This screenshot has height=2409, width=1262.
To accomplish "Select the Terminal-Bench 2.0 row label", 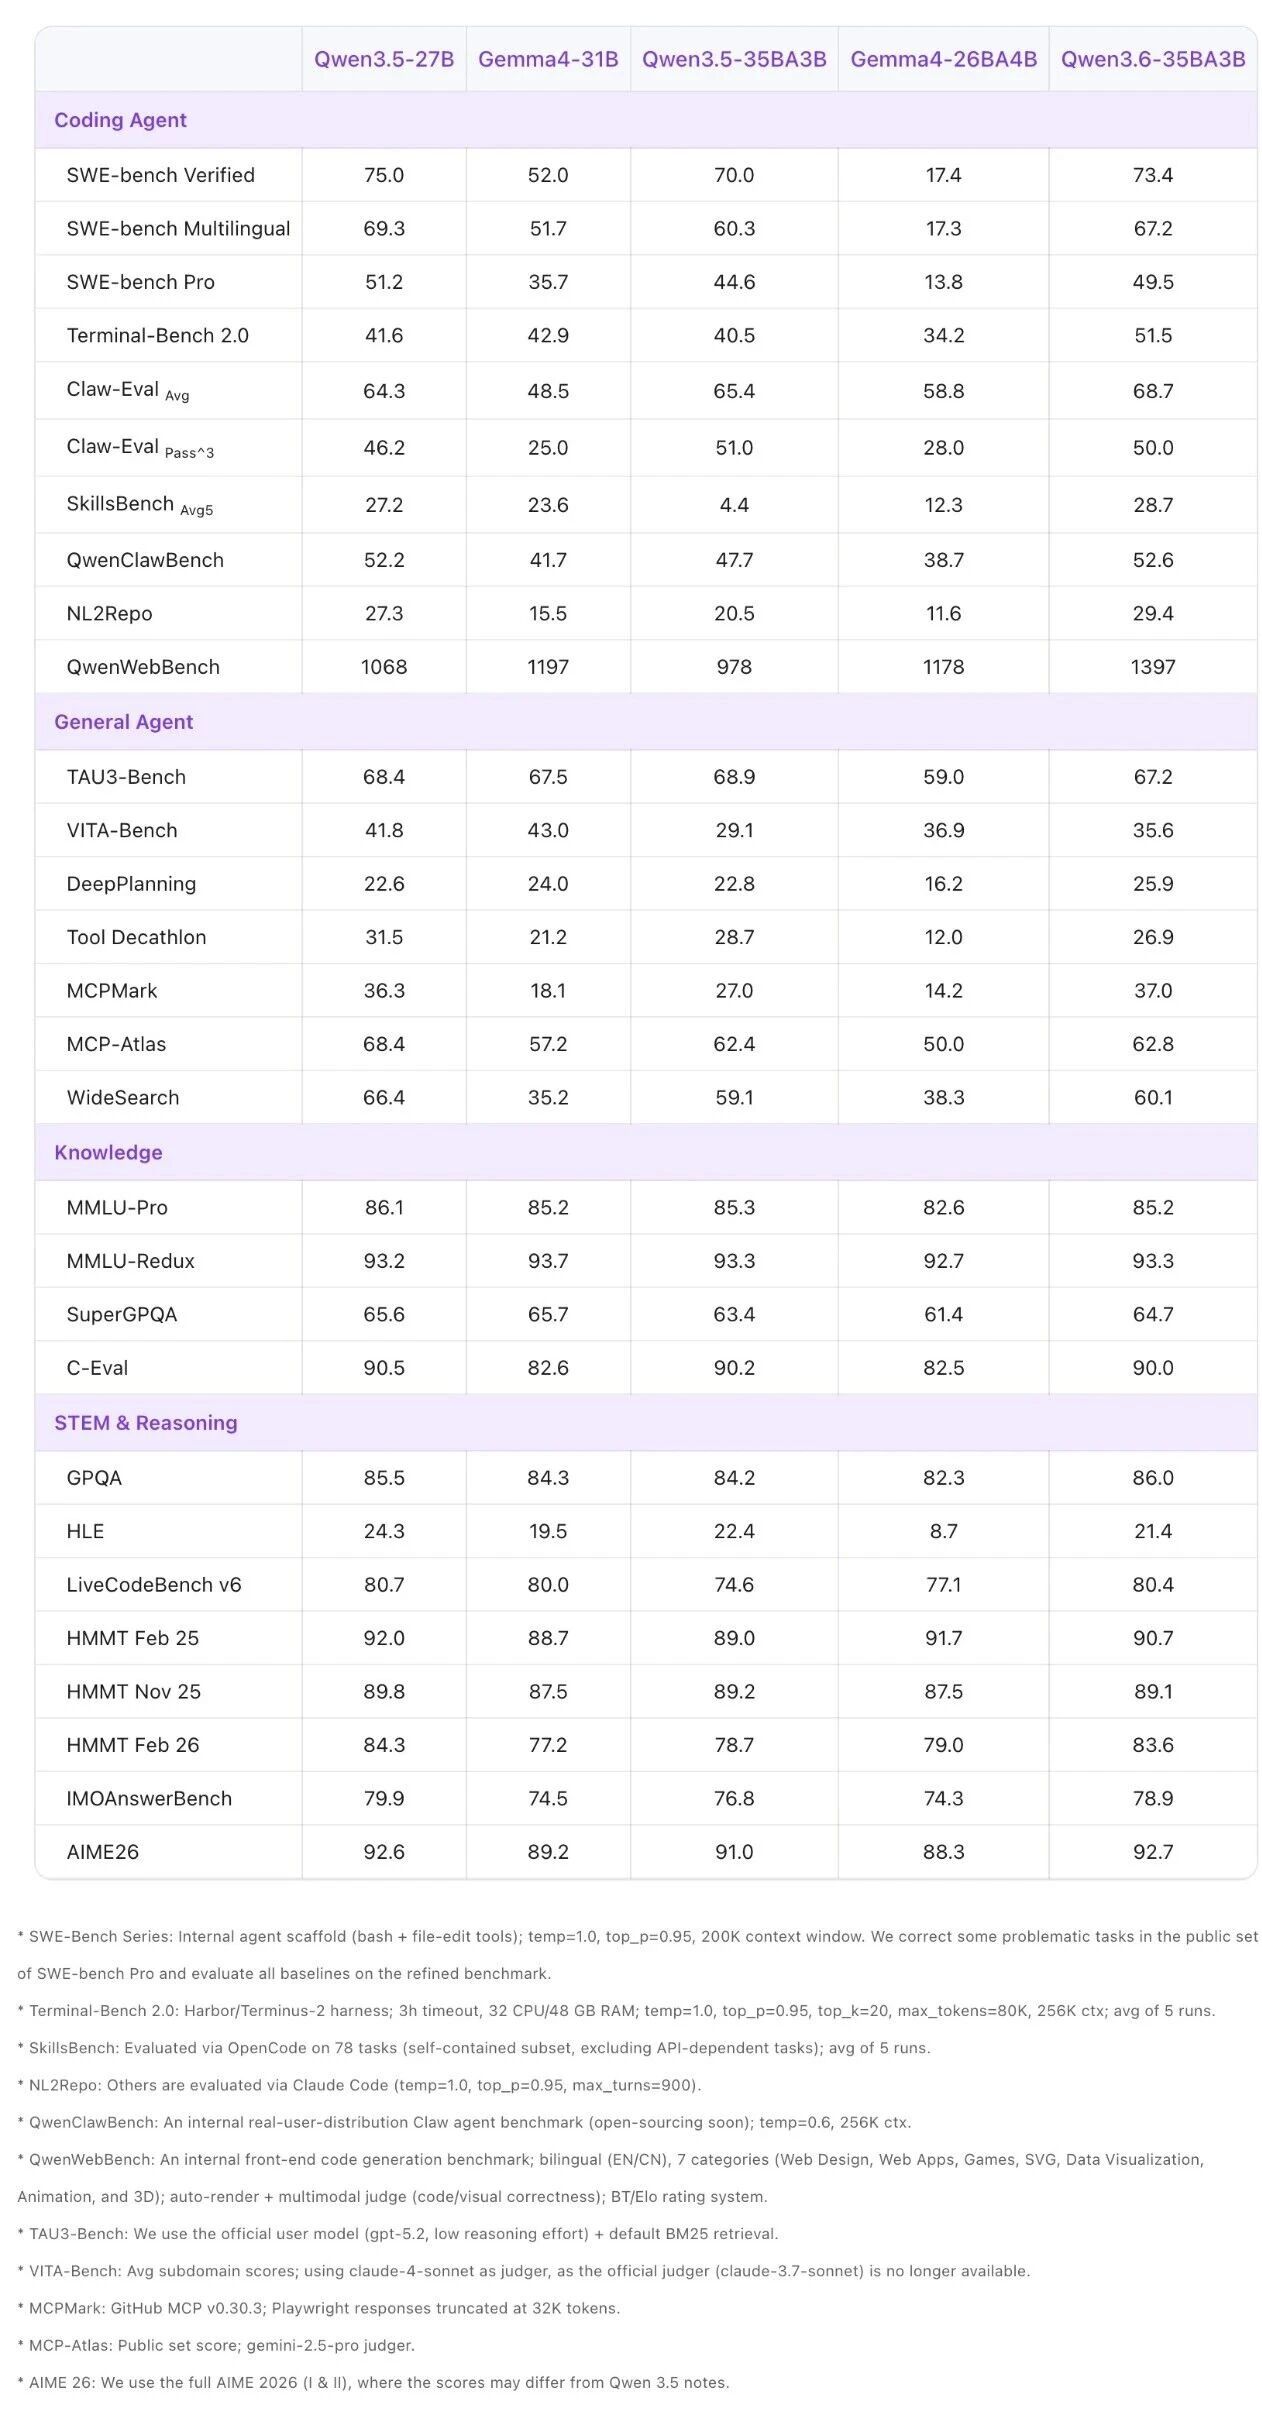I will coord(157,335).
